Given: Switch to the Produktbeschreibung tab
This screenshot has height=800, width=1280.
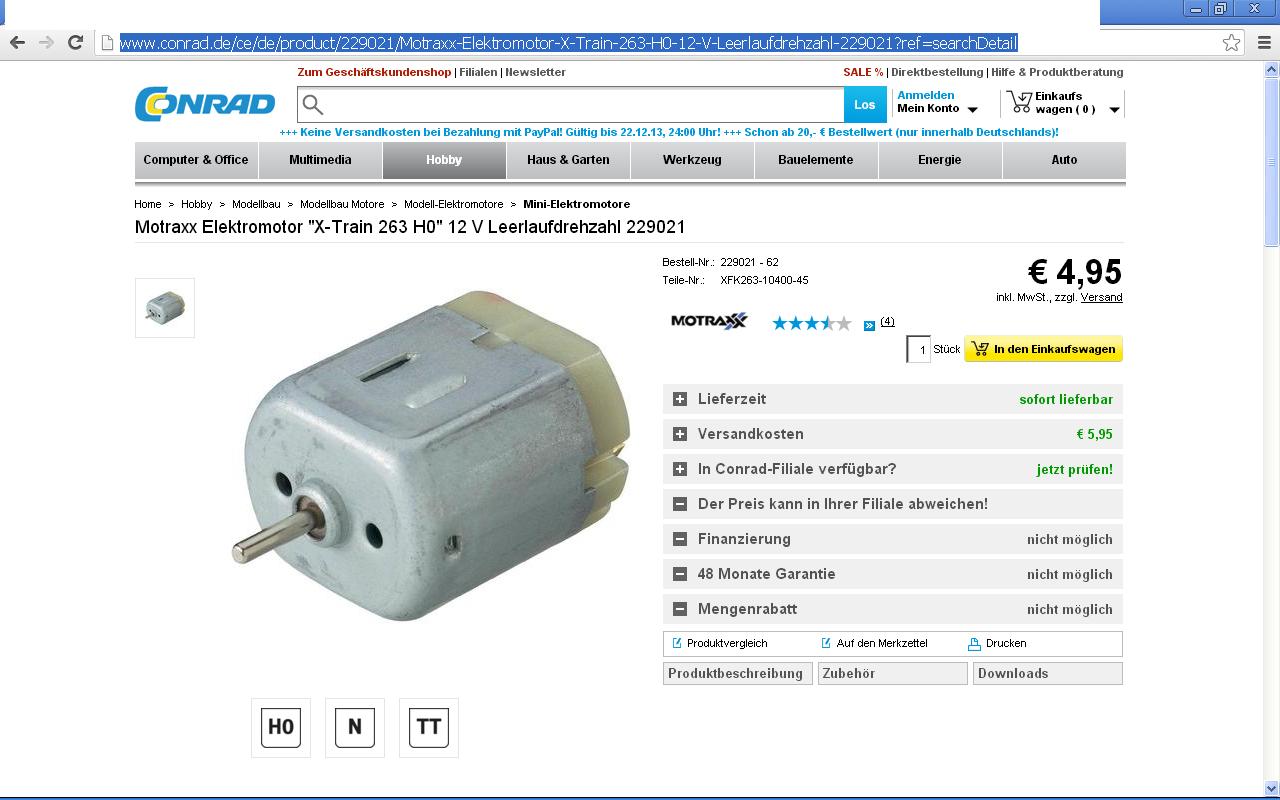Looking at the screenshot, I should 738,674.
